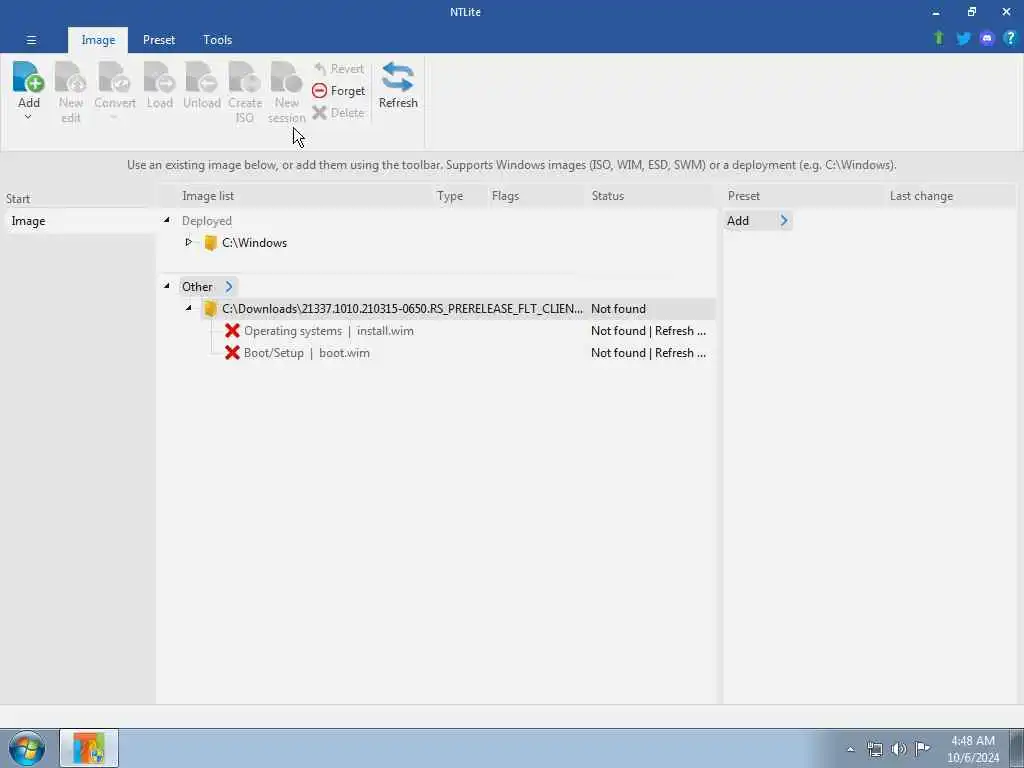Click the green update arrow icon
The height and width of the screenshot is (768, 1024).
[939, 39]
